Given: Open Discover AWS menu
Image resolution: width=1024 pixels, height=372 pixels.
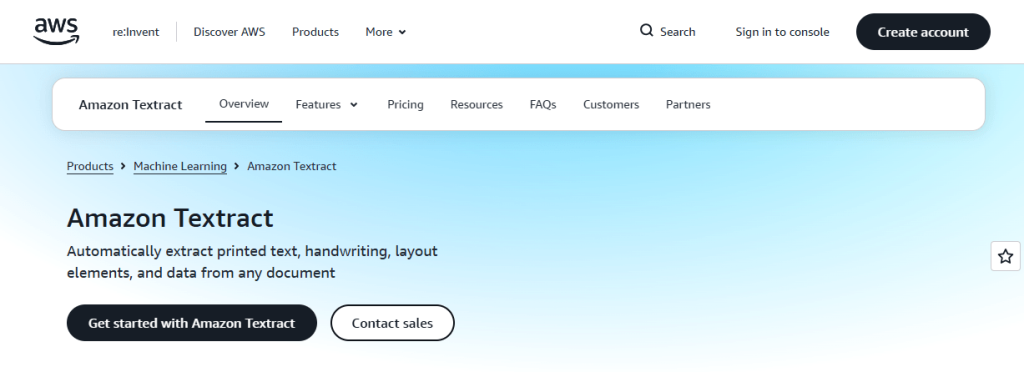Looking at the screenshot, I should (x=229, y=32).
